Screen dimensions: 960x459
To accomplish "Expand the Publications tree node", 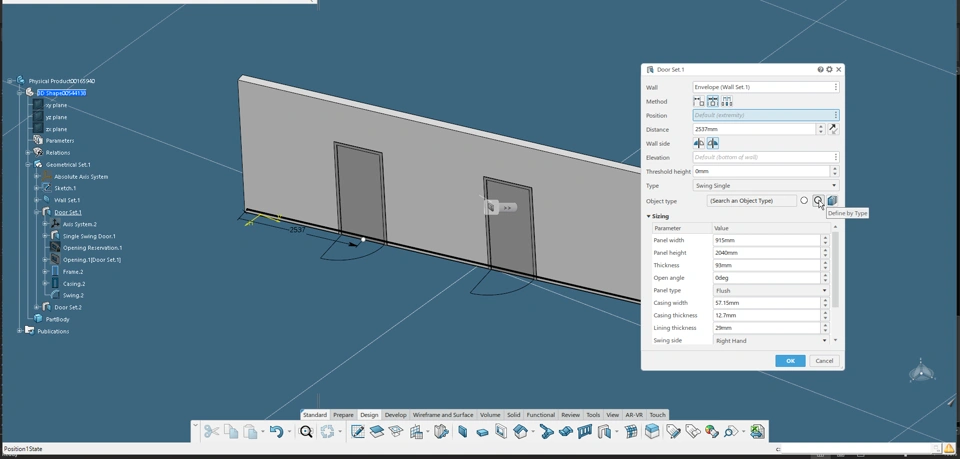I will pyautogui.click(x=20, y=331).
